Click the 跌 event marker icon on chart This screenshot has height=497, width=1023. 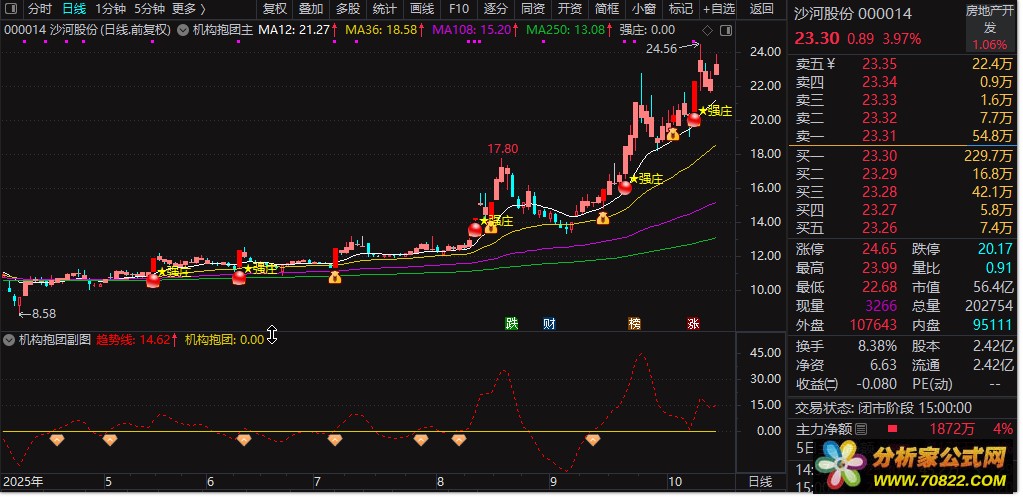pyautogui.click(x=512, y=323)
